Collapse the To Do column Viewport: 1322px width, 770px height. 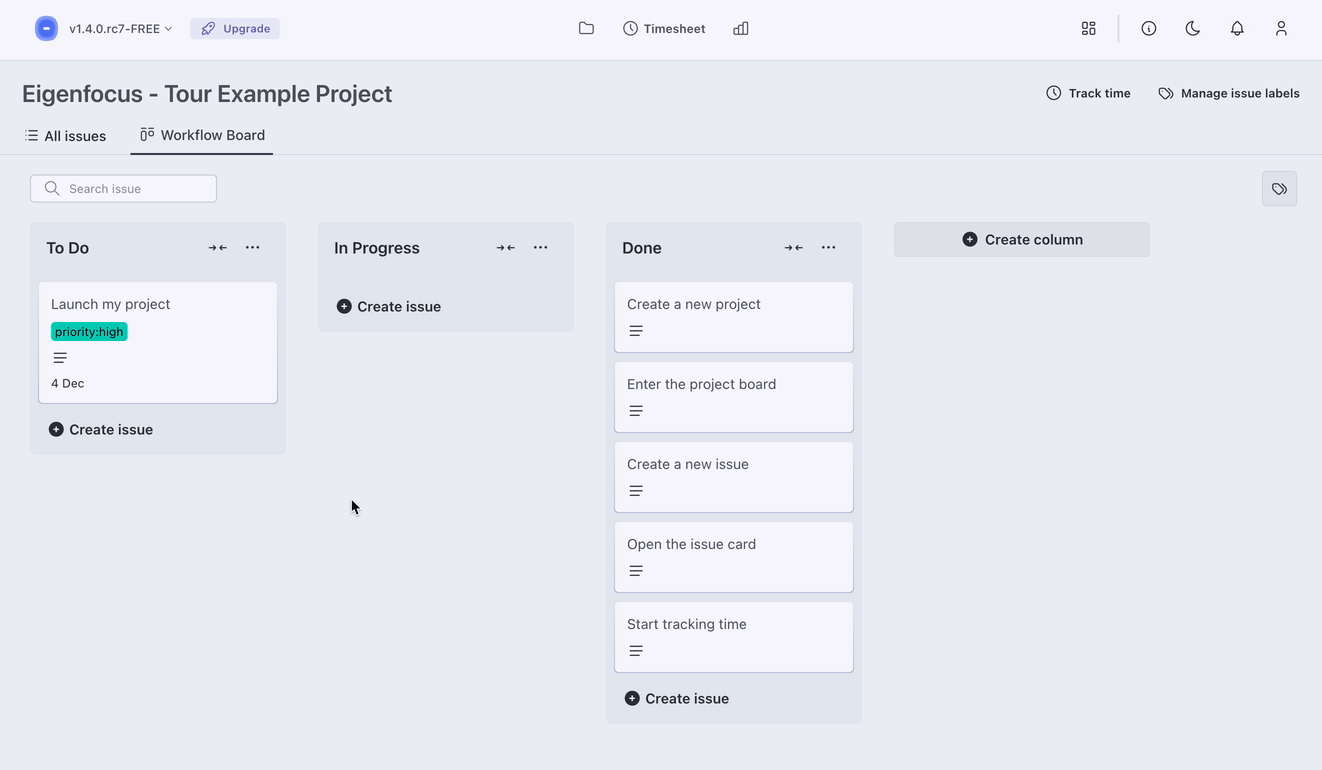(x=217, y=248)
